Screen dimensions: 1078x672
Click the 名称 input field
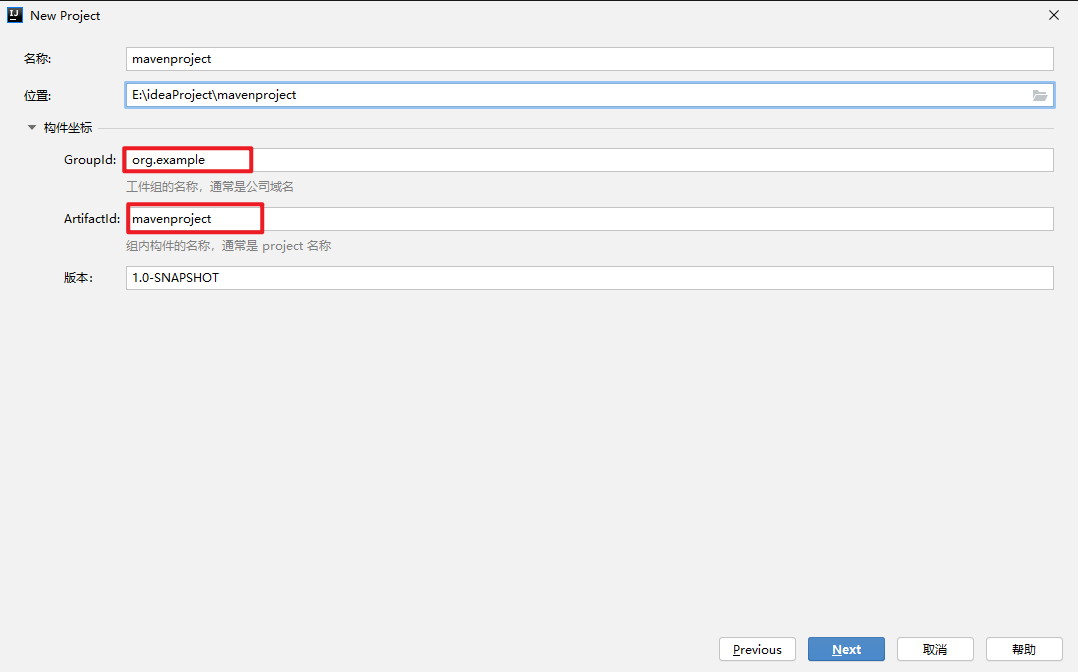[589, 59]
